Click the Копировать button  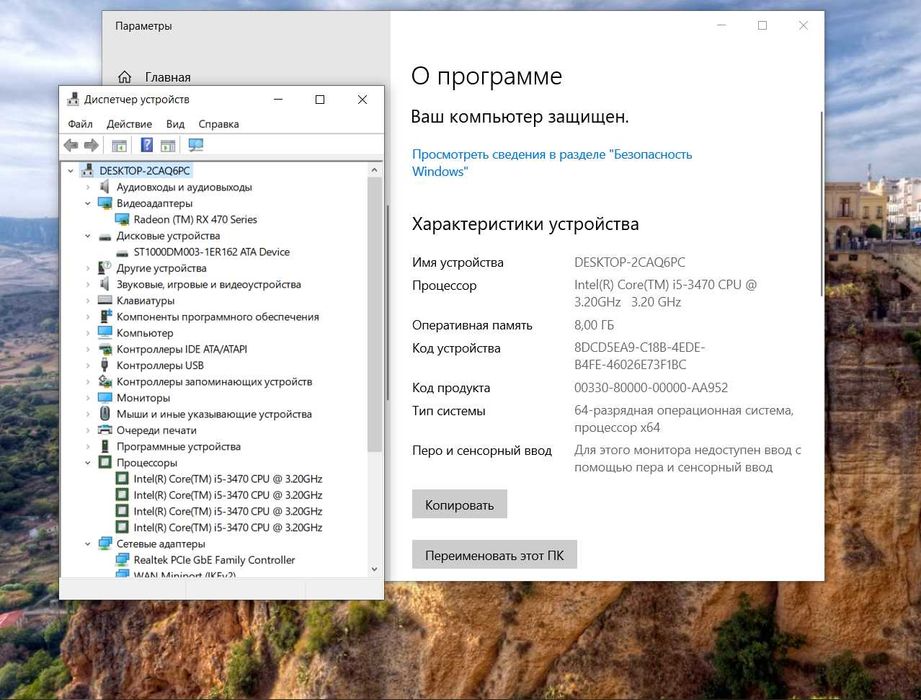[459, 504]
